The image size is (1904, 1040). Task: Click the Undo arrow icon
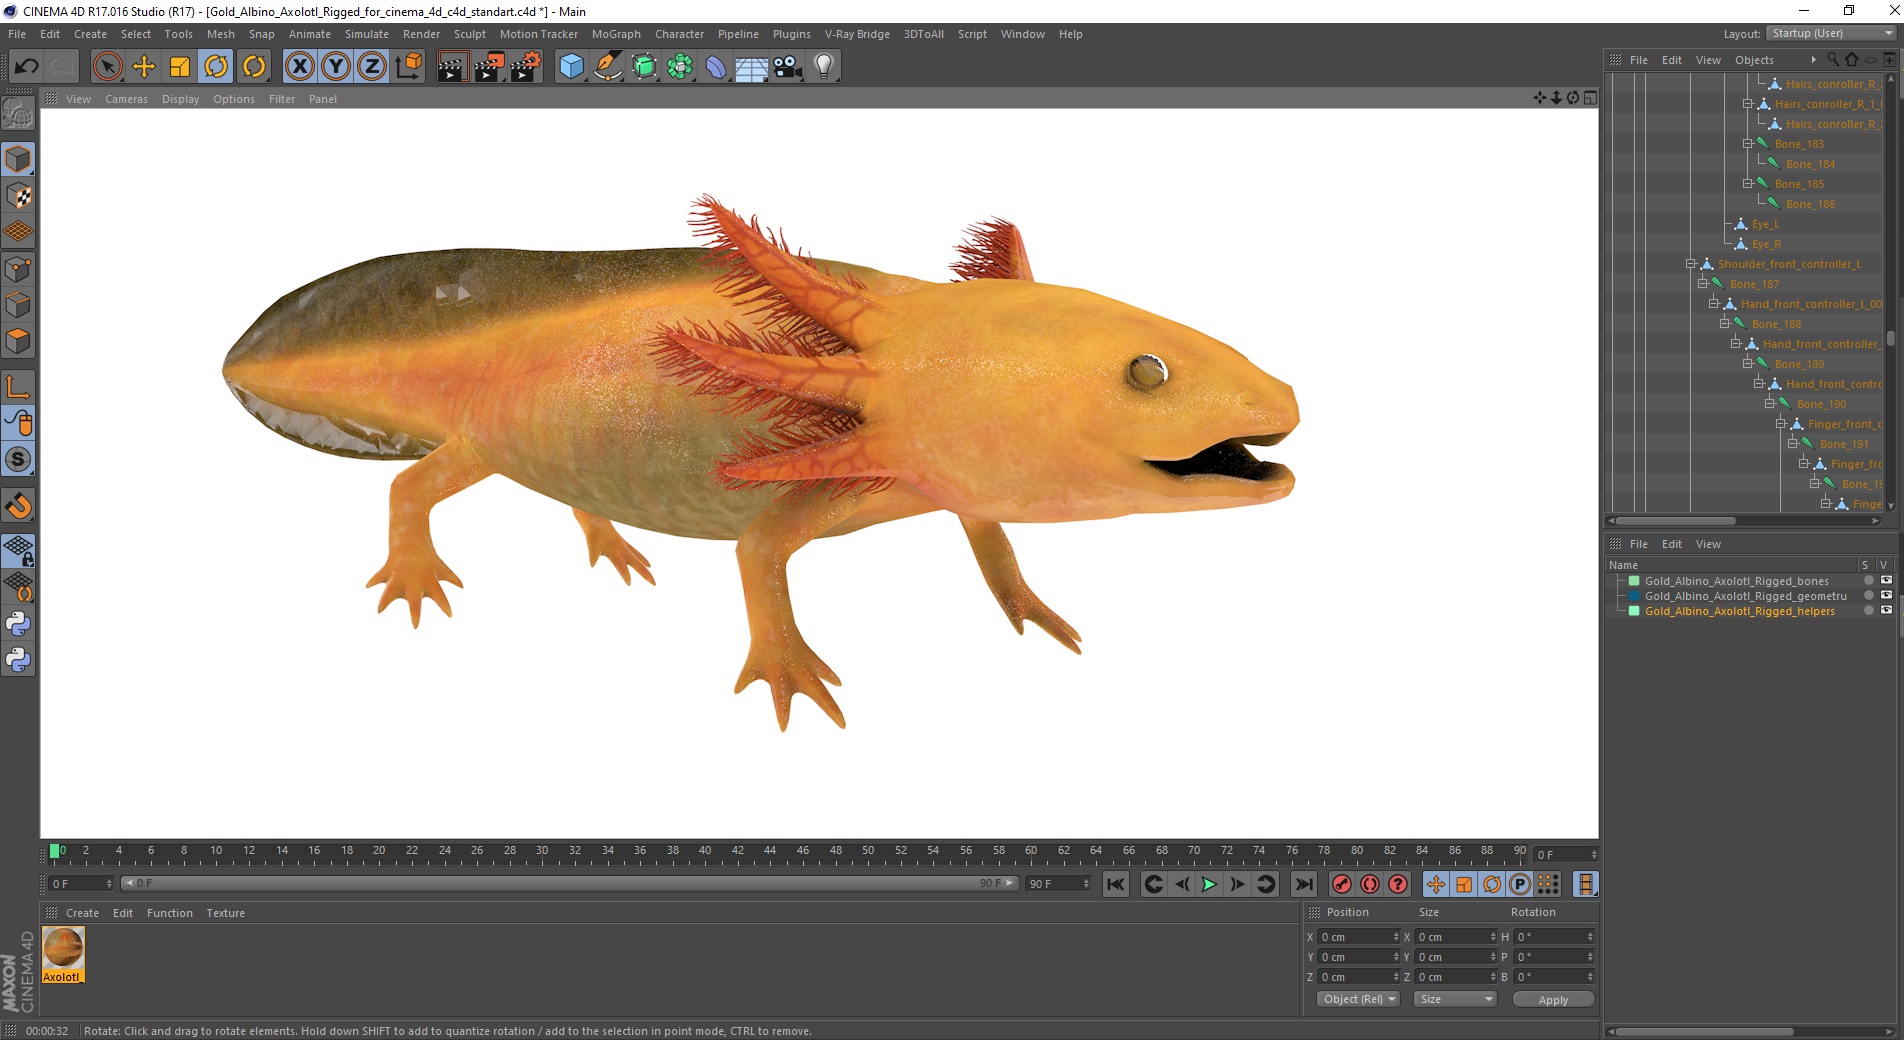(27, 67)
